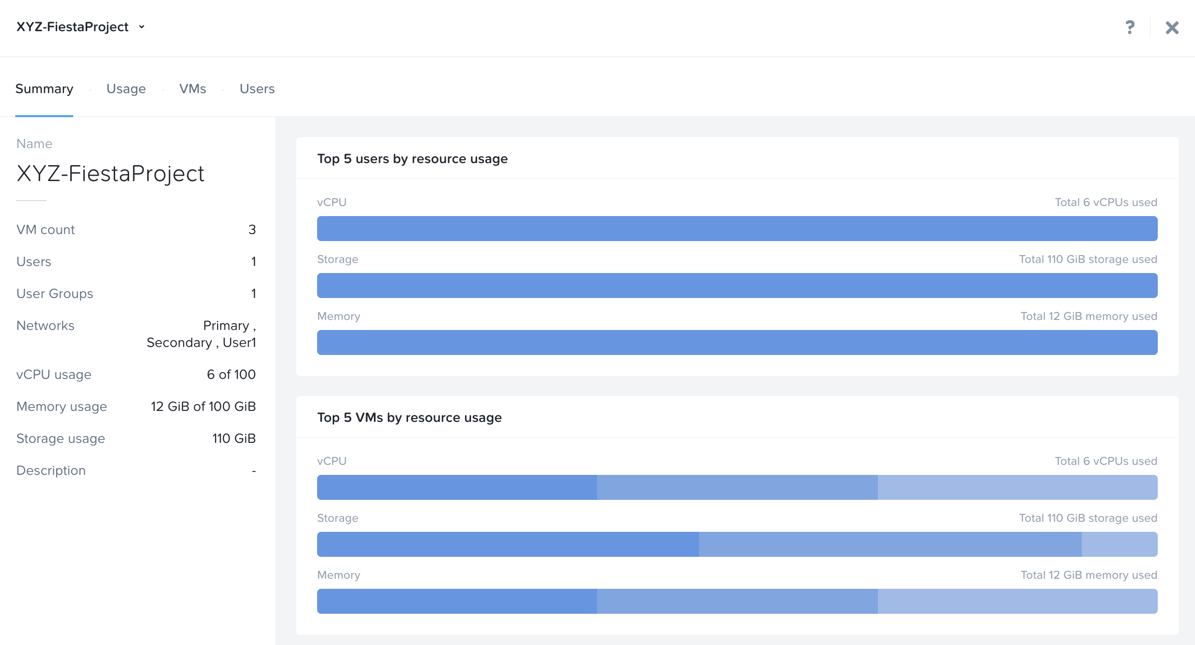Expand the XYZ-FiestaProject dropdown arrow
Screen dimensions: 1195x645
click(142, 27)
